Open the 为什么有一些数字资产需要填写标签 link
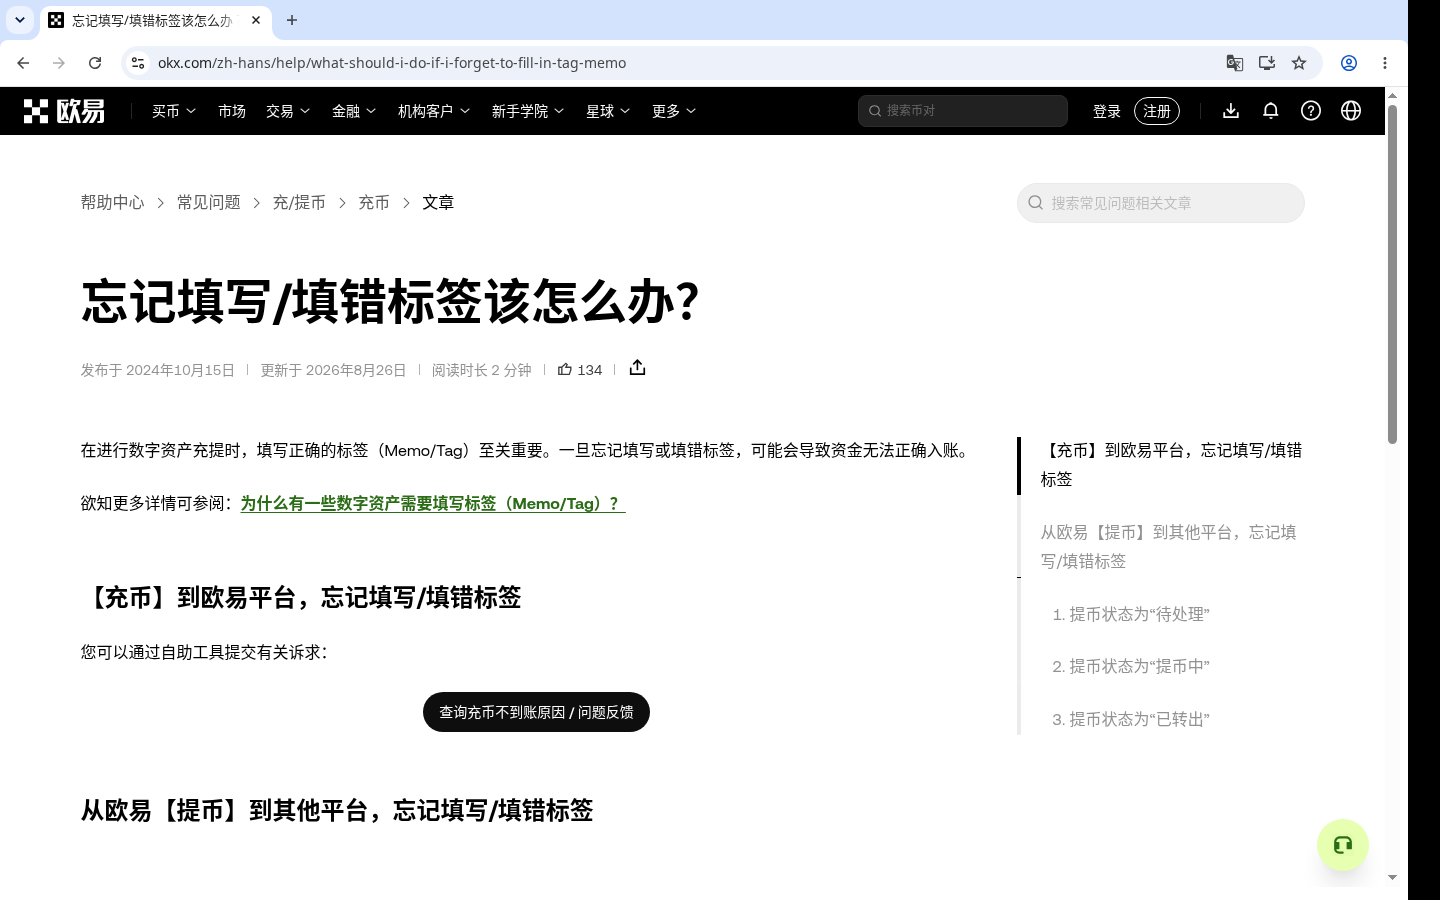The width and height of the screenshot is (1440, 900). click(x=433, y=503)
